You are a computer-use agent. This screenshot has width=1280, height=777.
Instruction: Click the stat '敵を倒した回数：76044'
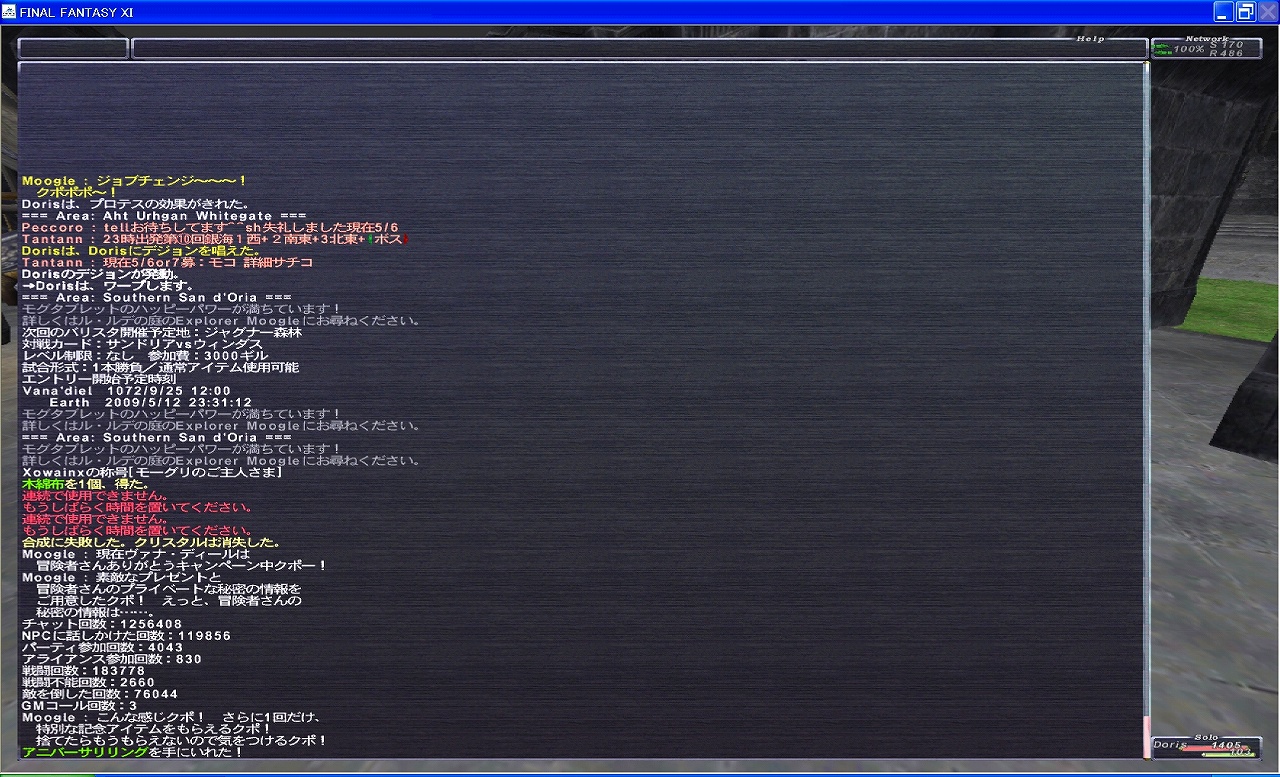click(100, 694)
